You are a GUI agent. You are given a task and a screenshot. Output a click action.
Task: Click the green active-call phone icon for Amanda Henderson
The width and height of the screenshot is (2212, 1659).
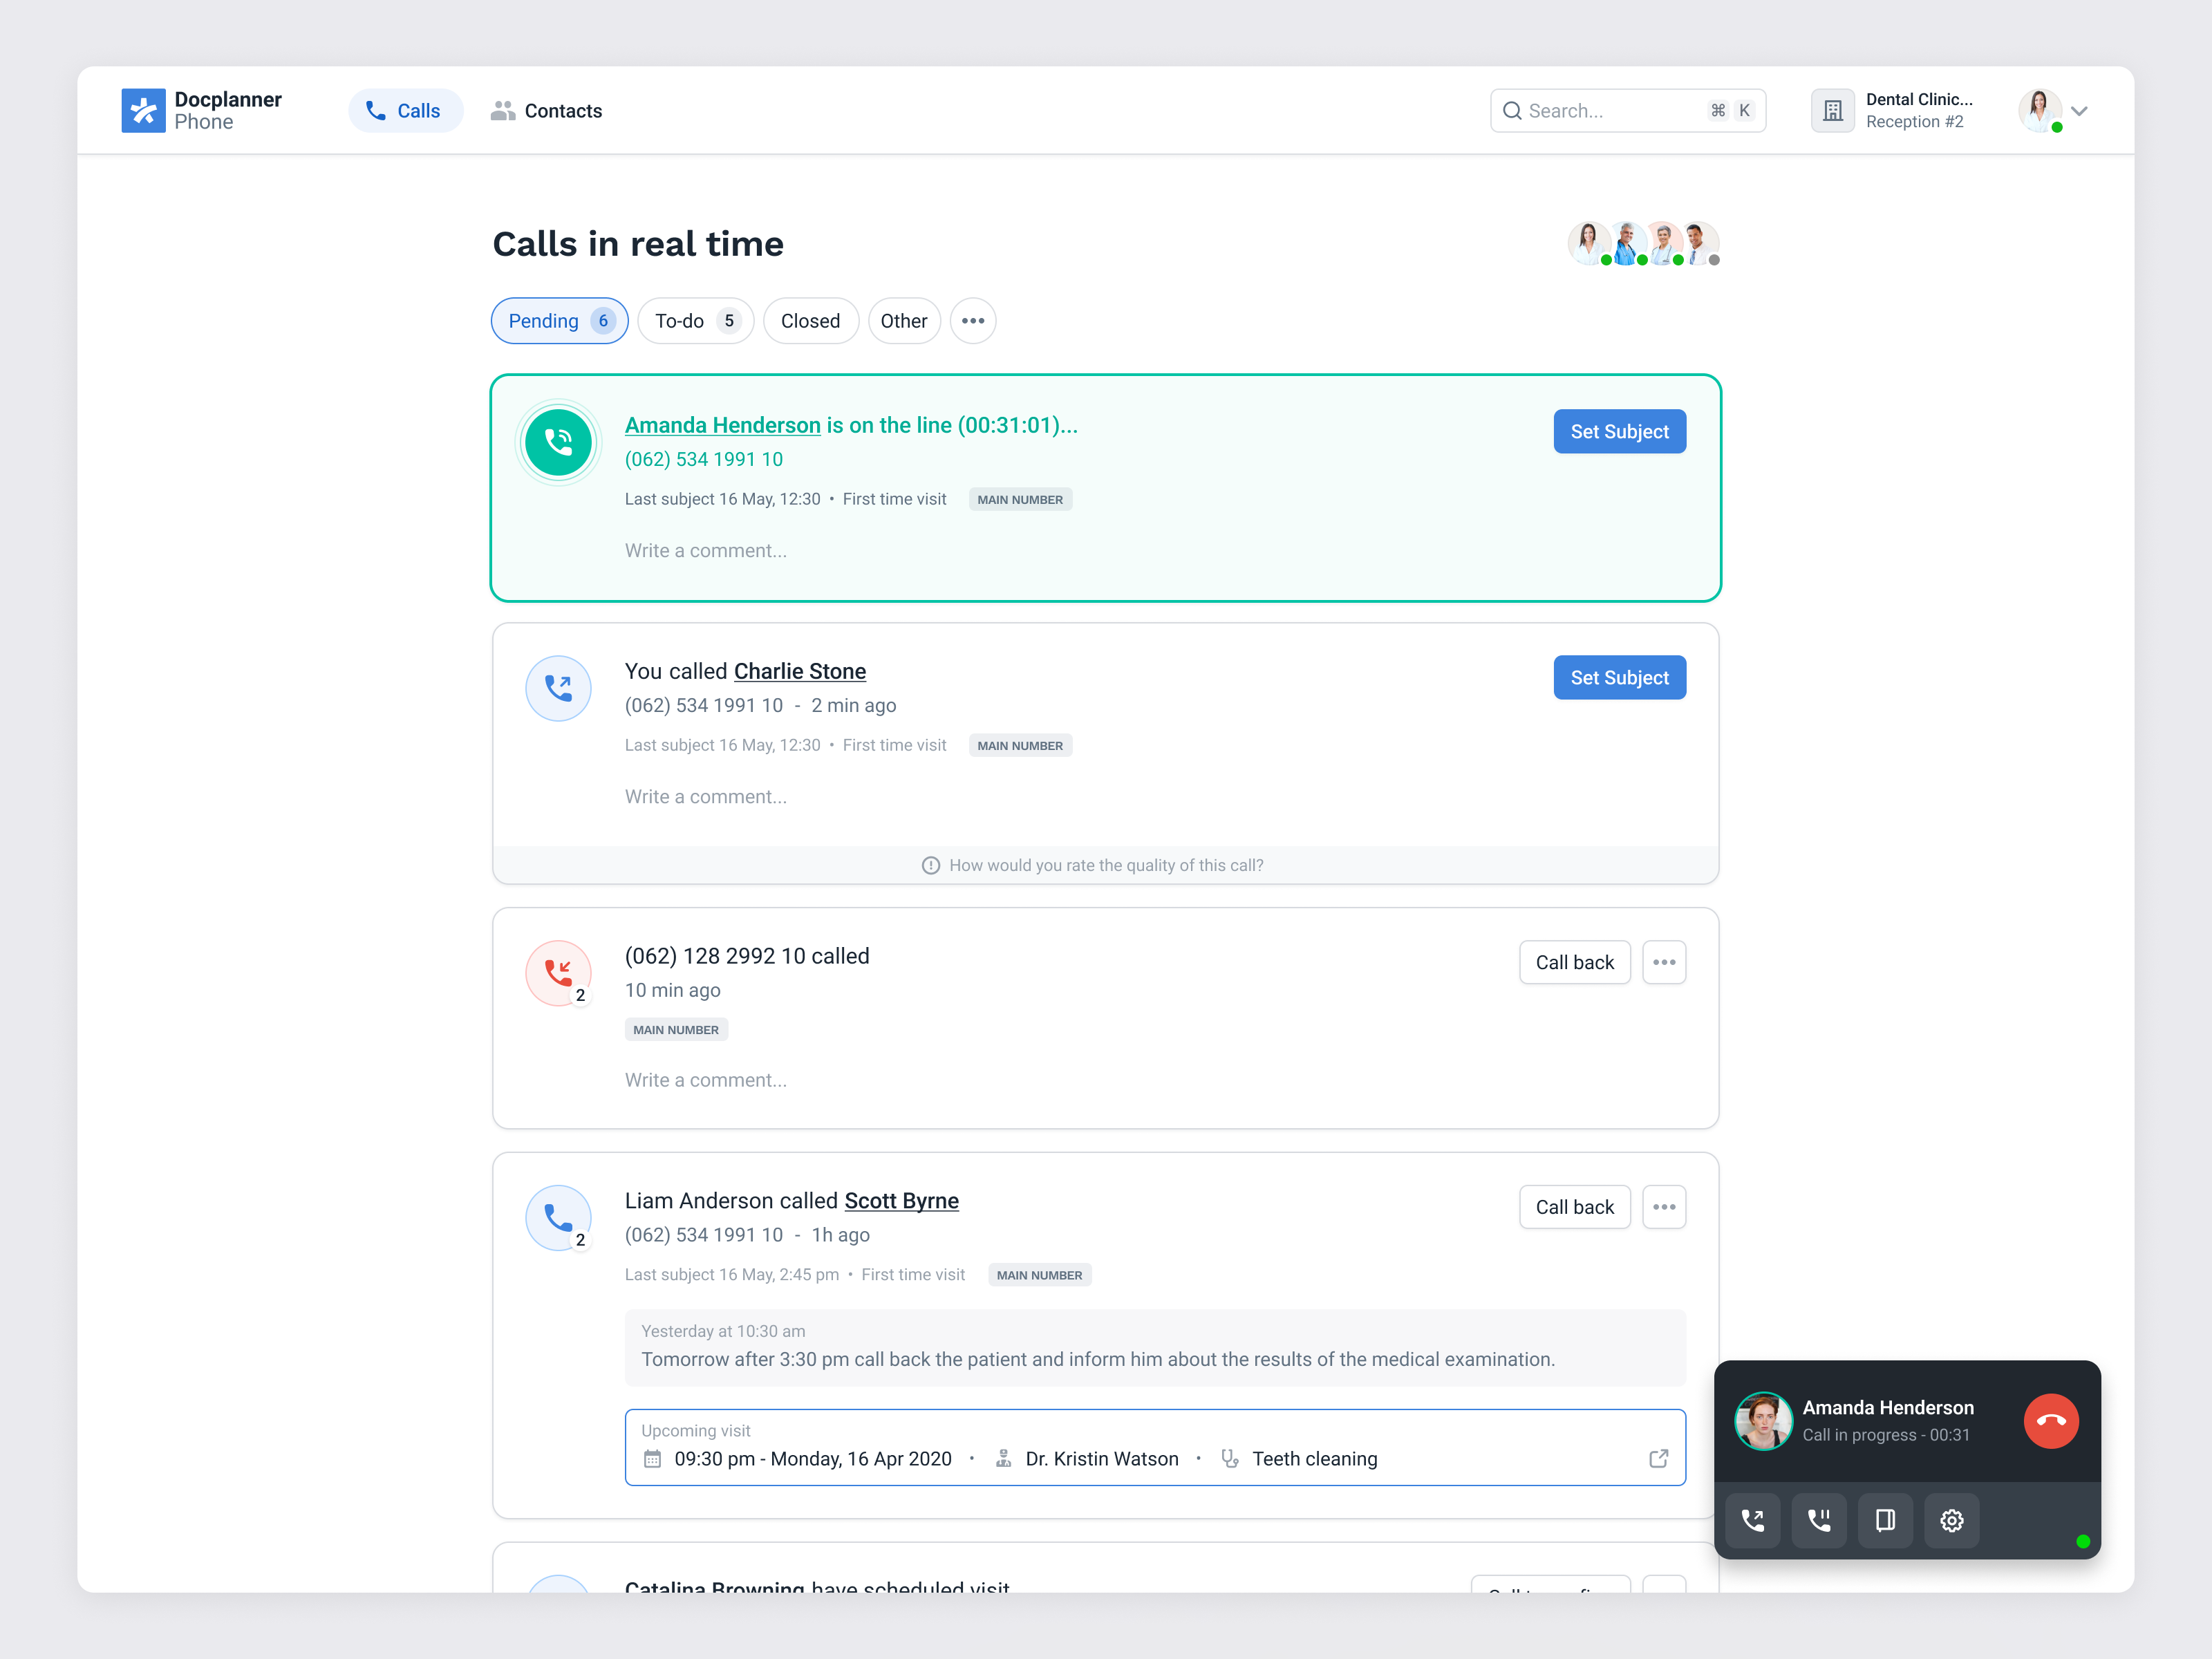(558, 442)
